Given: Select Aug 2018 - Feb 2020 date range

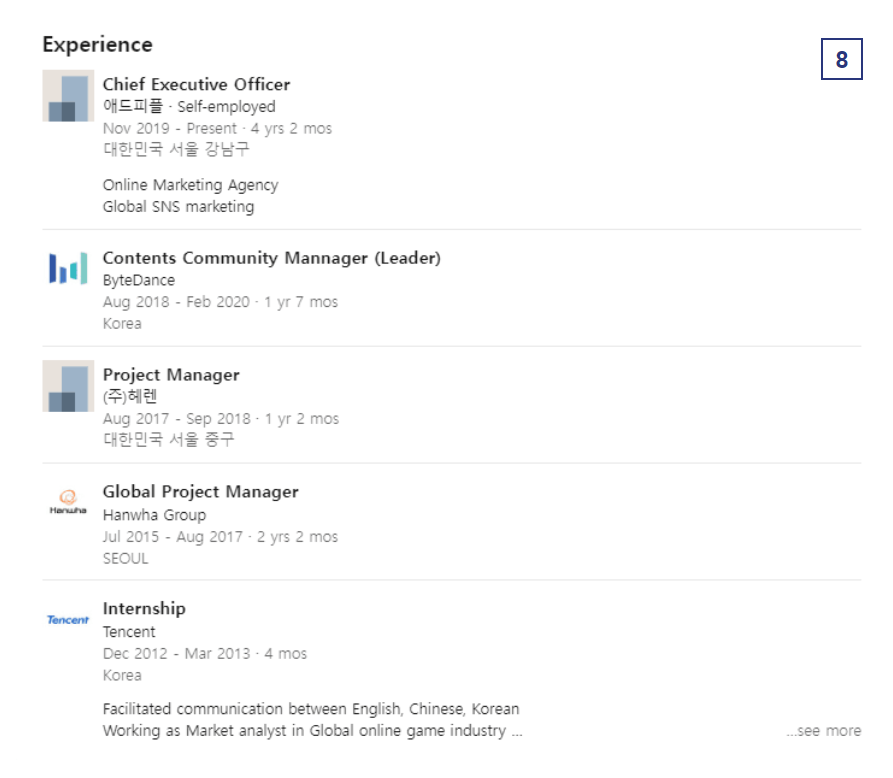Looking at the screenshot, I should 177,302.
